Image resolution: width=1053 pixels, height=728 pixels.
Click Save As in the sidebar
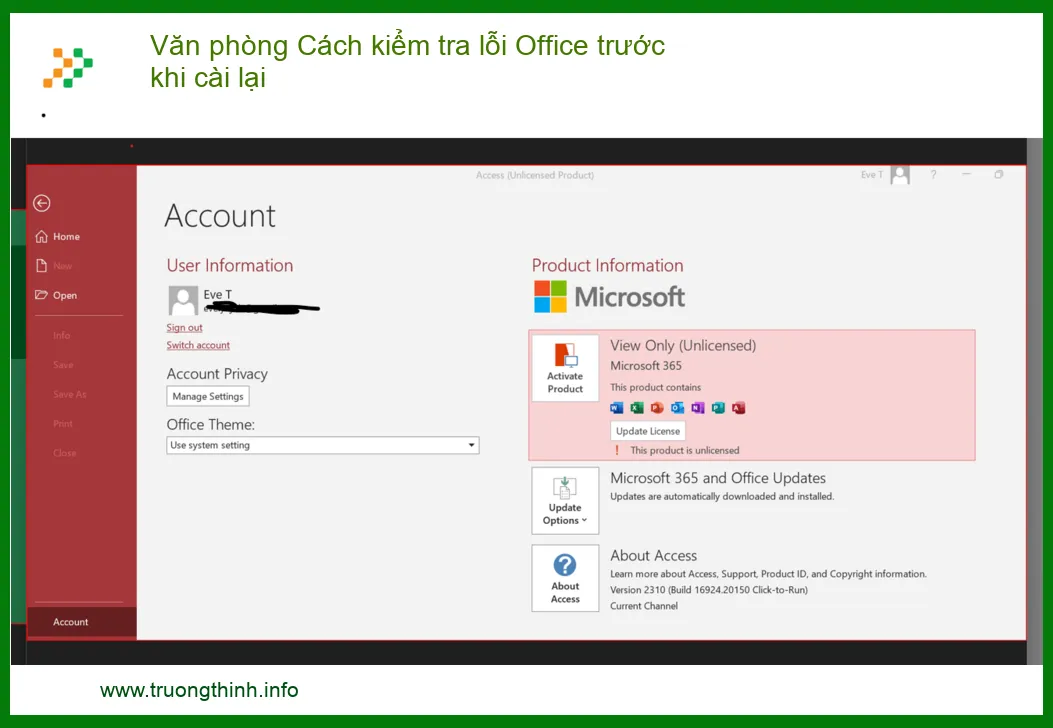point(70,394)
